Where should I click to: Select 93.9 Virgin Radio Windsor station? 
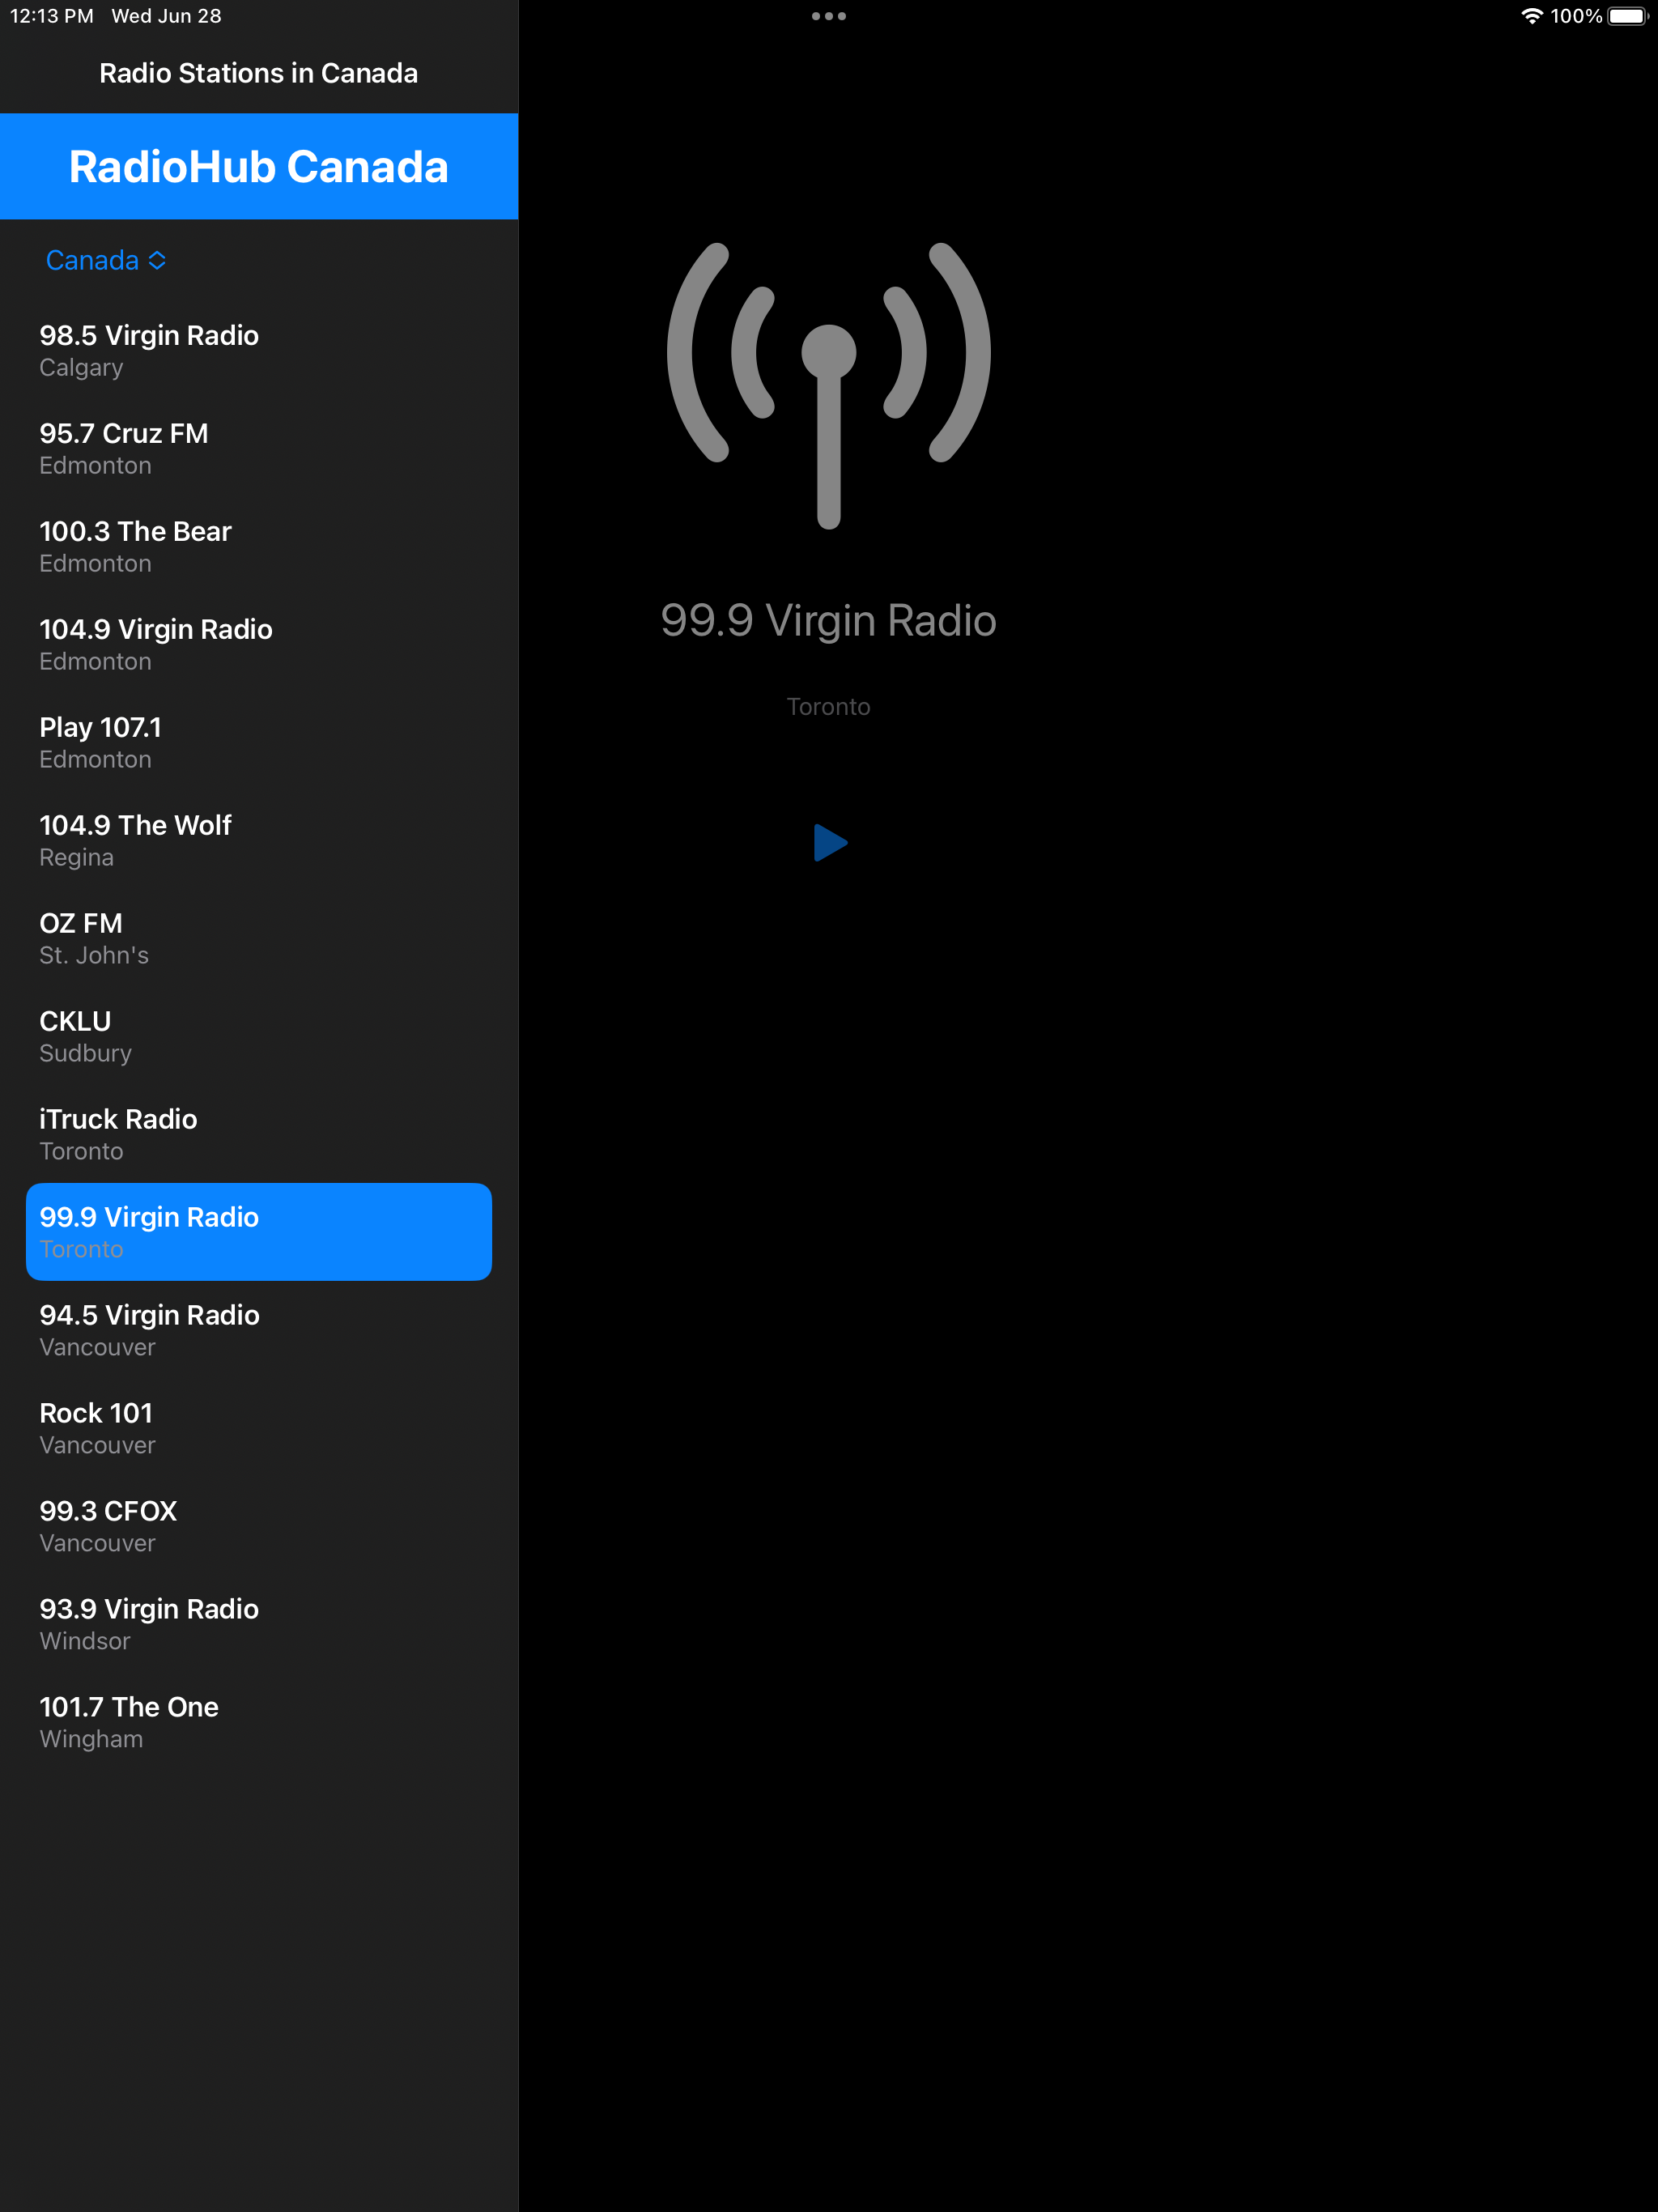[x=259, y=1624]
